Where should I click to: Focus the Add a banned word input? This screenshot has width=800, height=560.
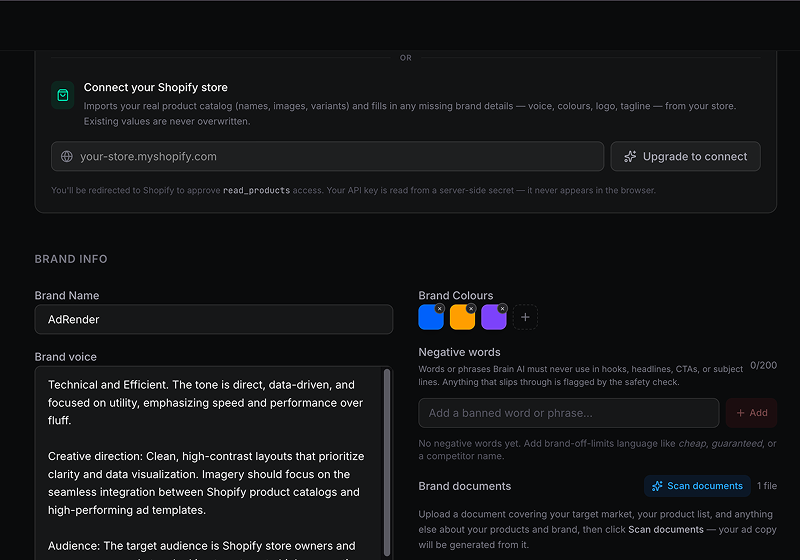point(568,413)
